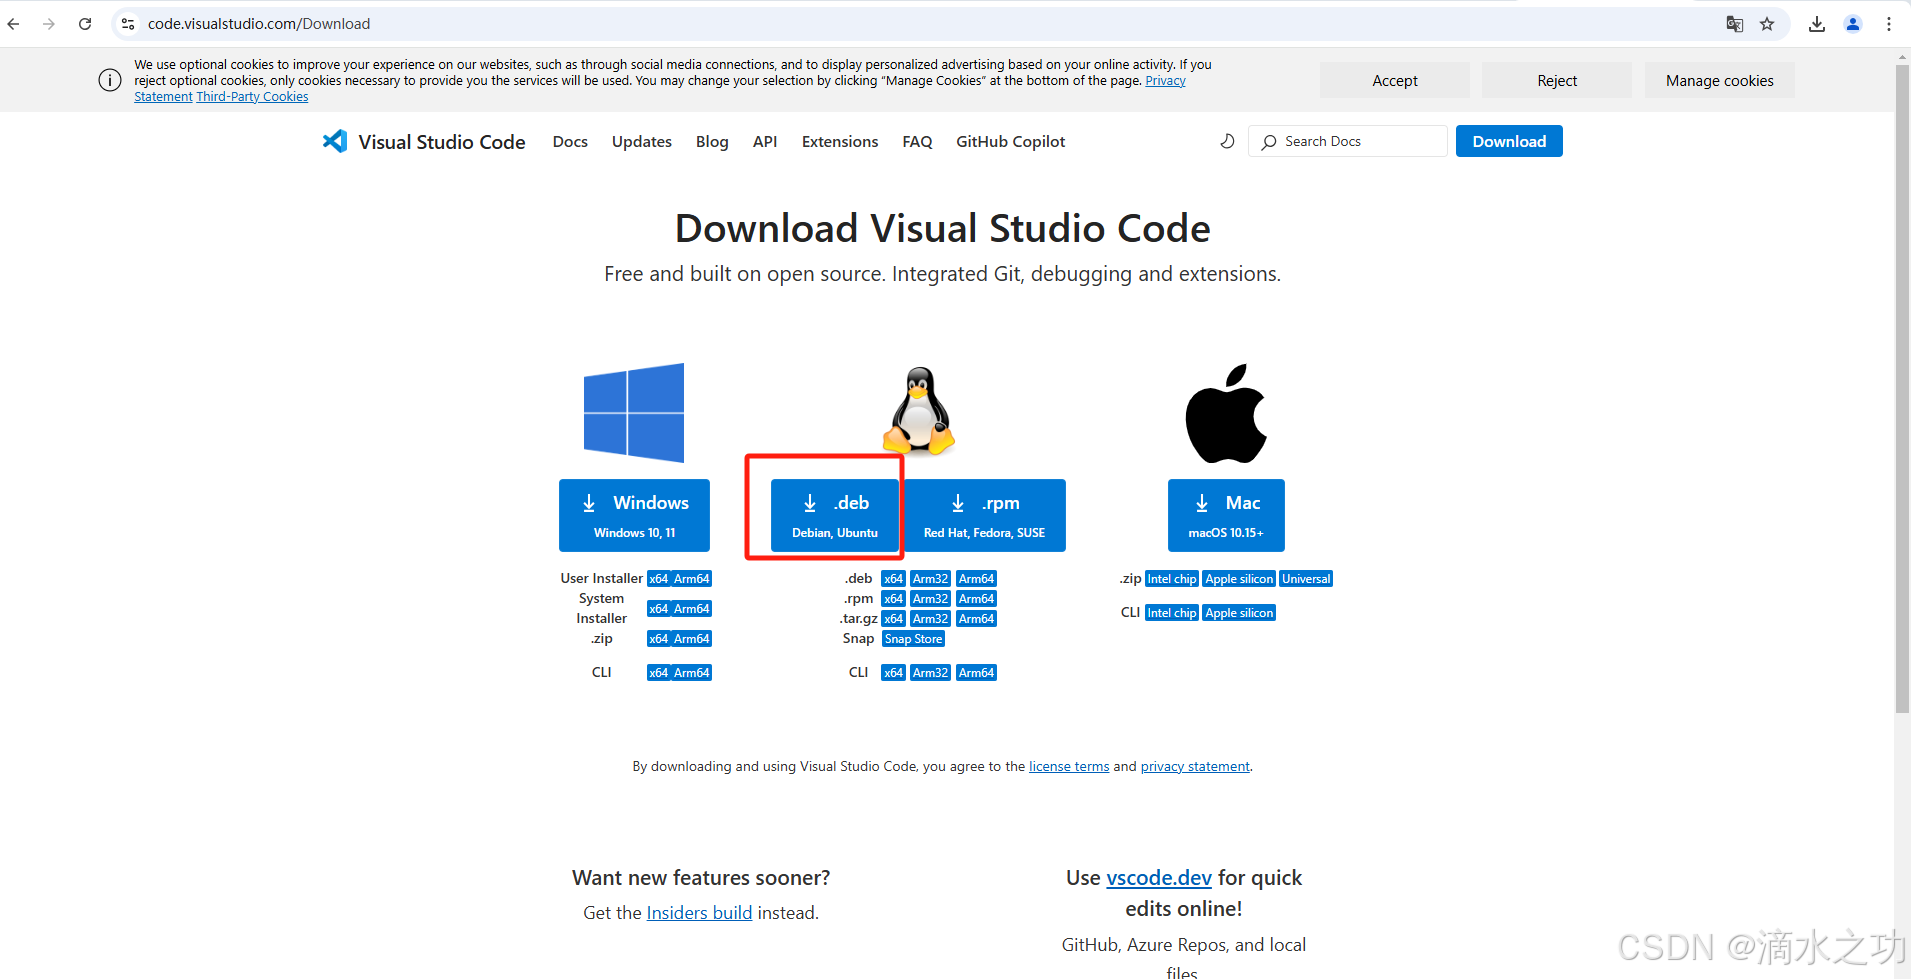Open the Chrome three-dot menu
This screenshot has width=1911, height=979.
point(1889,24)
